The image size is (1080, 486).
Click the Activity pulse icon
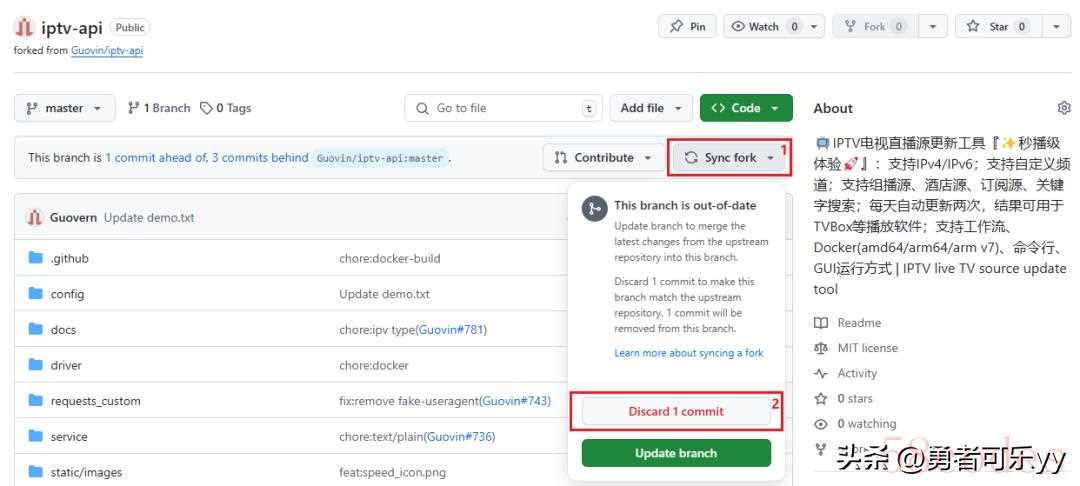[820, 373]
